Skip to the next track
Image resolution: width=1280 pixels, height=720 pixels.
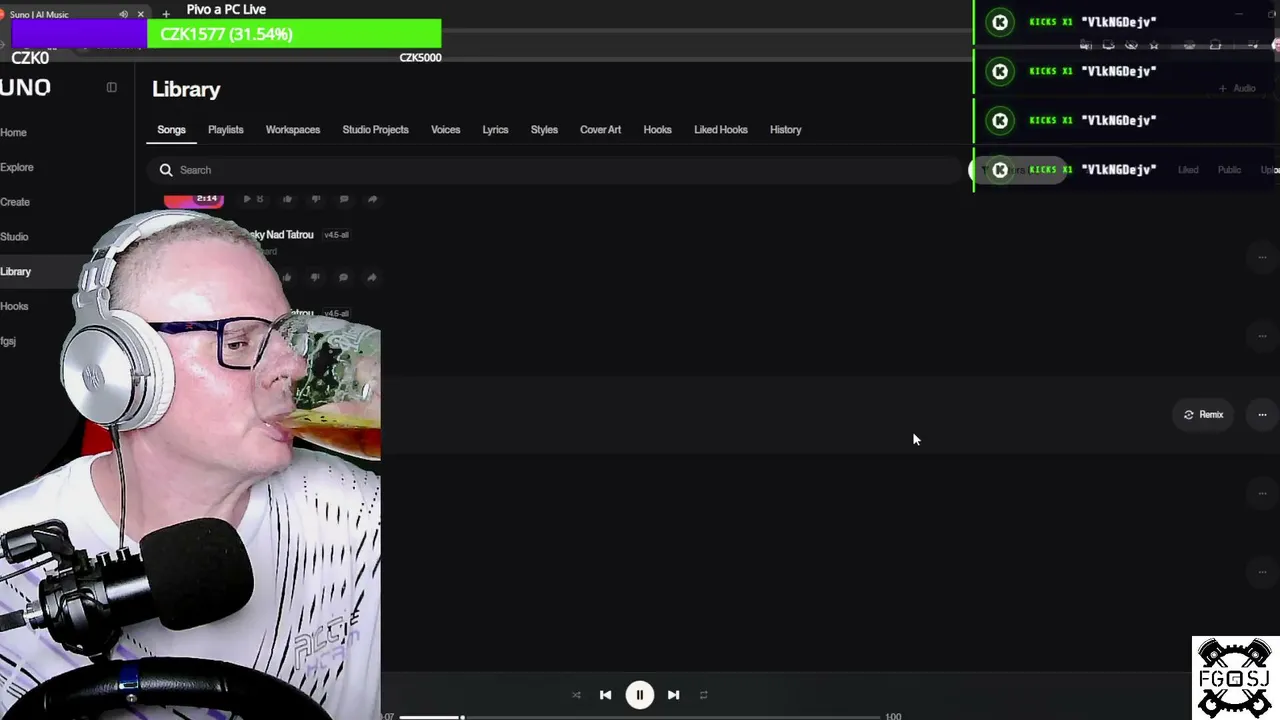673,695
